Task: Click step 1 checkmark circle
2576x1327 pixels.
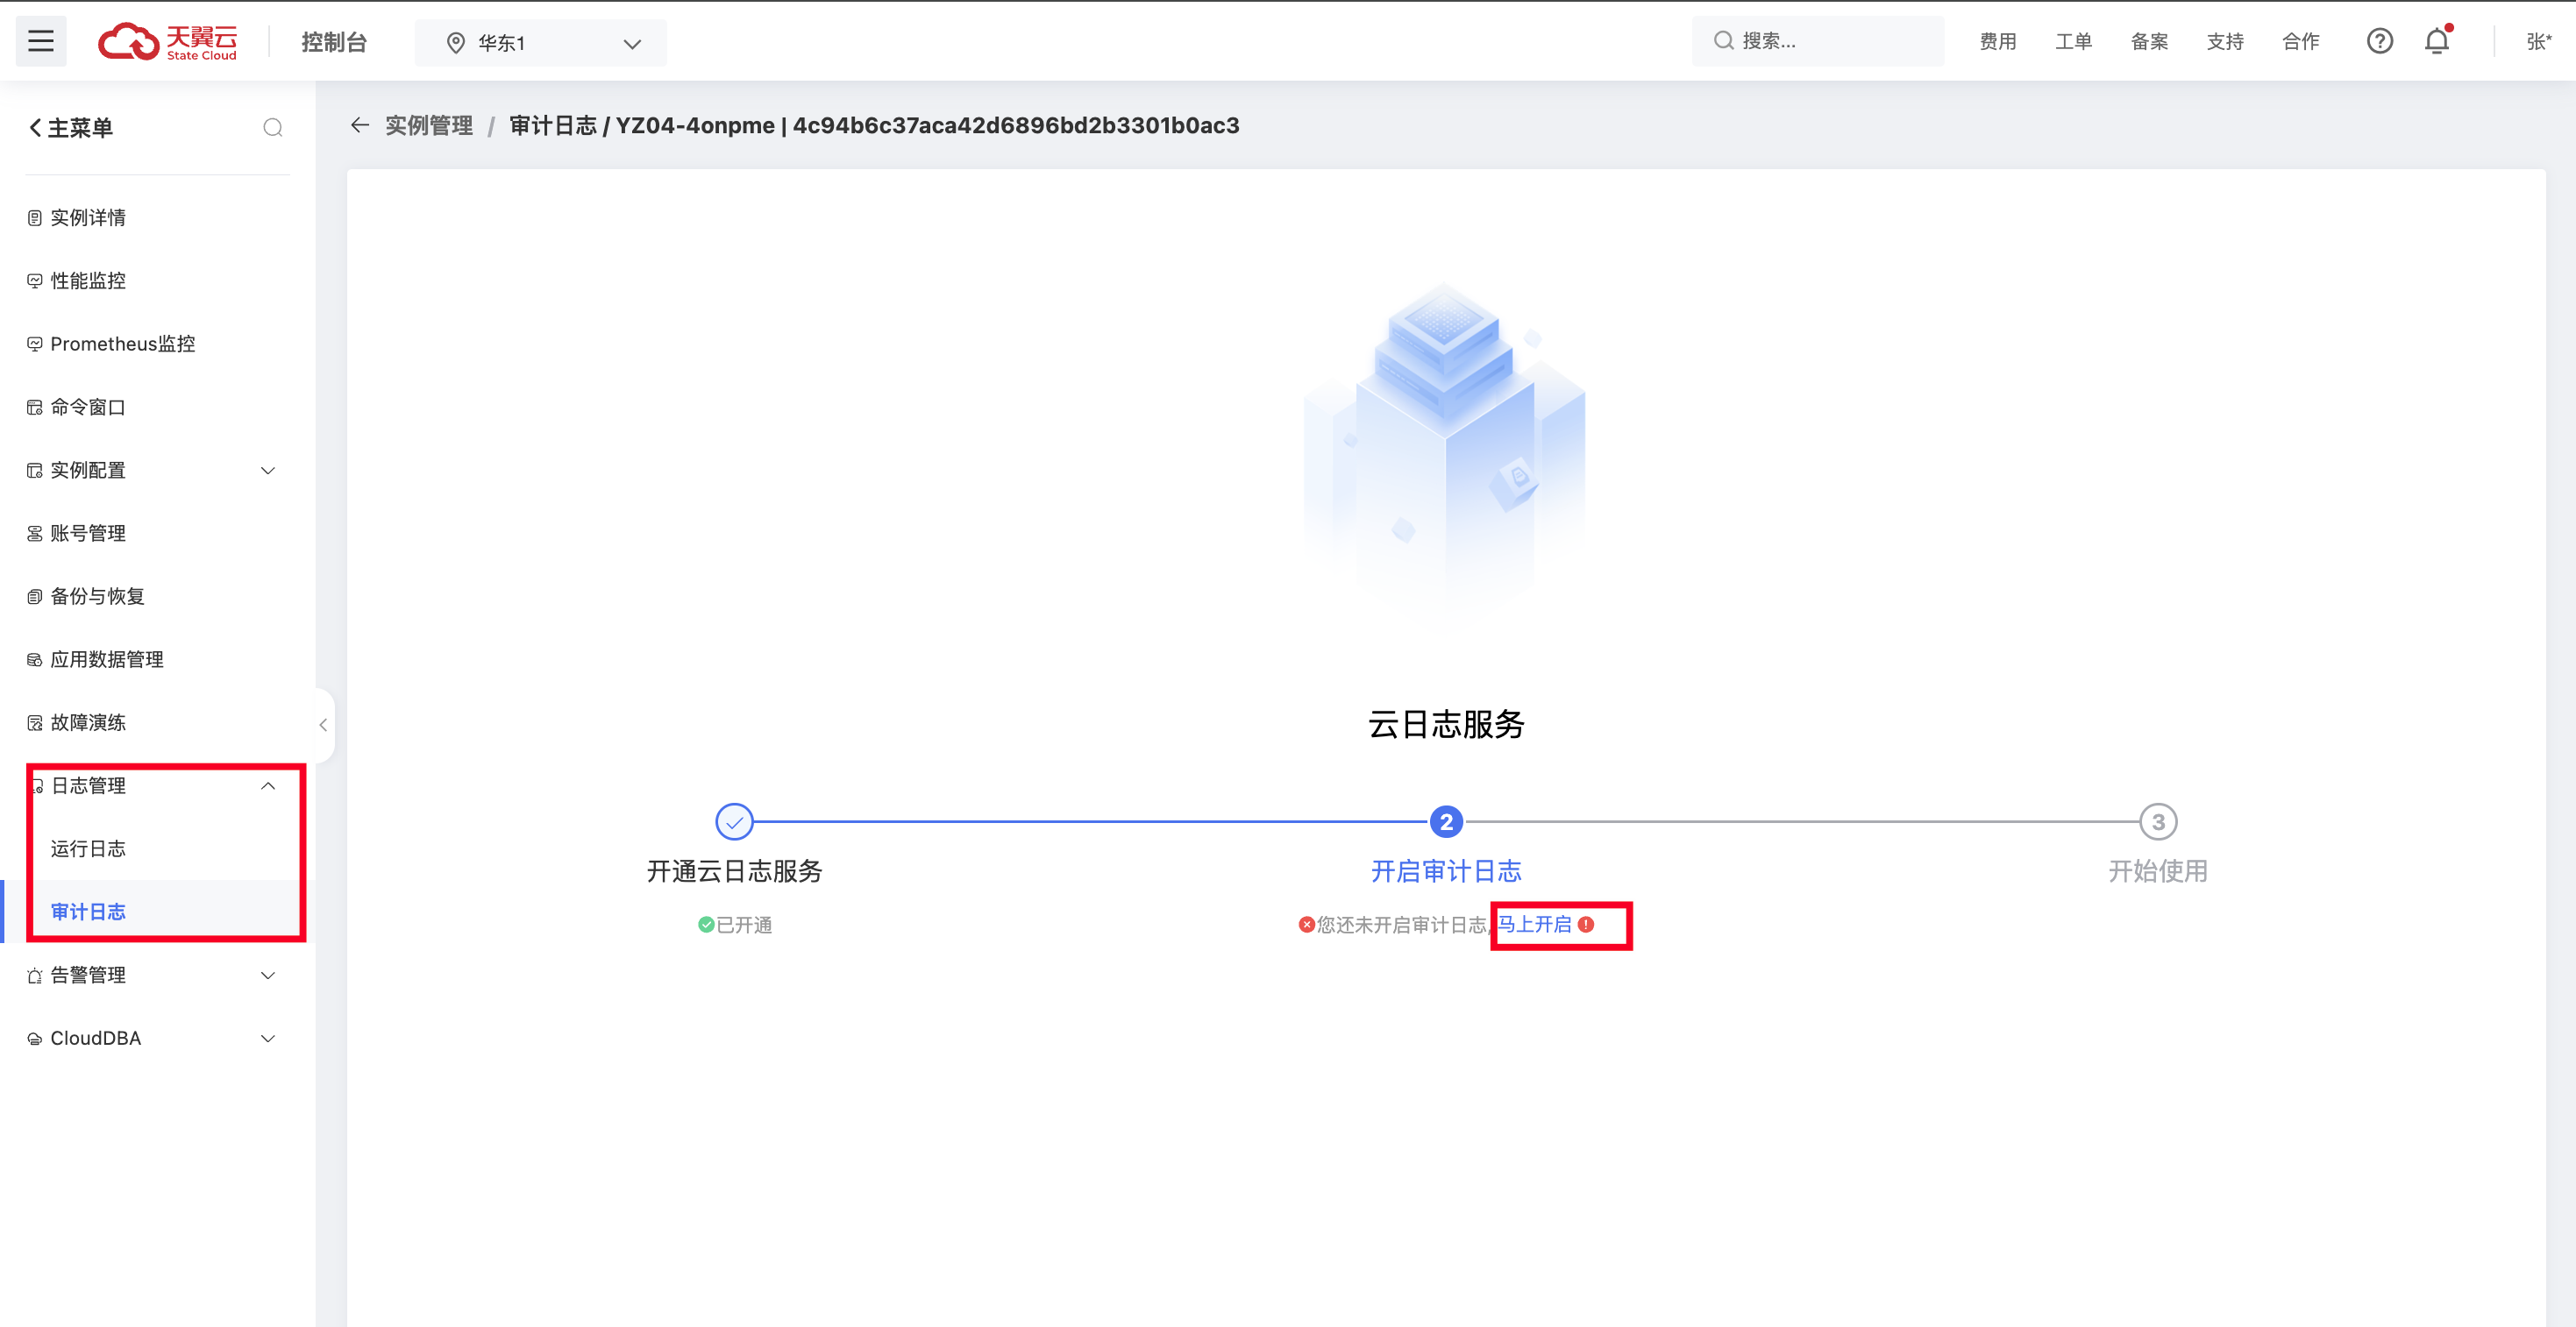Action: pos(734,822)
